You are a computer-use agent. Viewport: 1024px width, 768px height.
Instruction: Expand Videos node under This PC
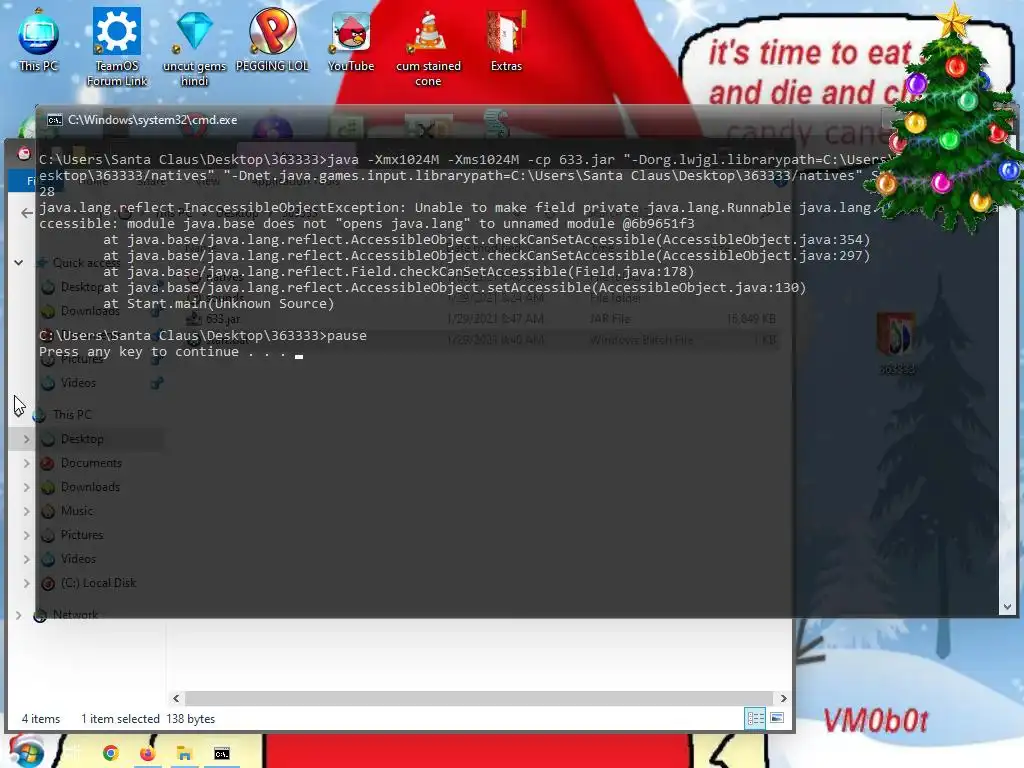click(27, 559)
